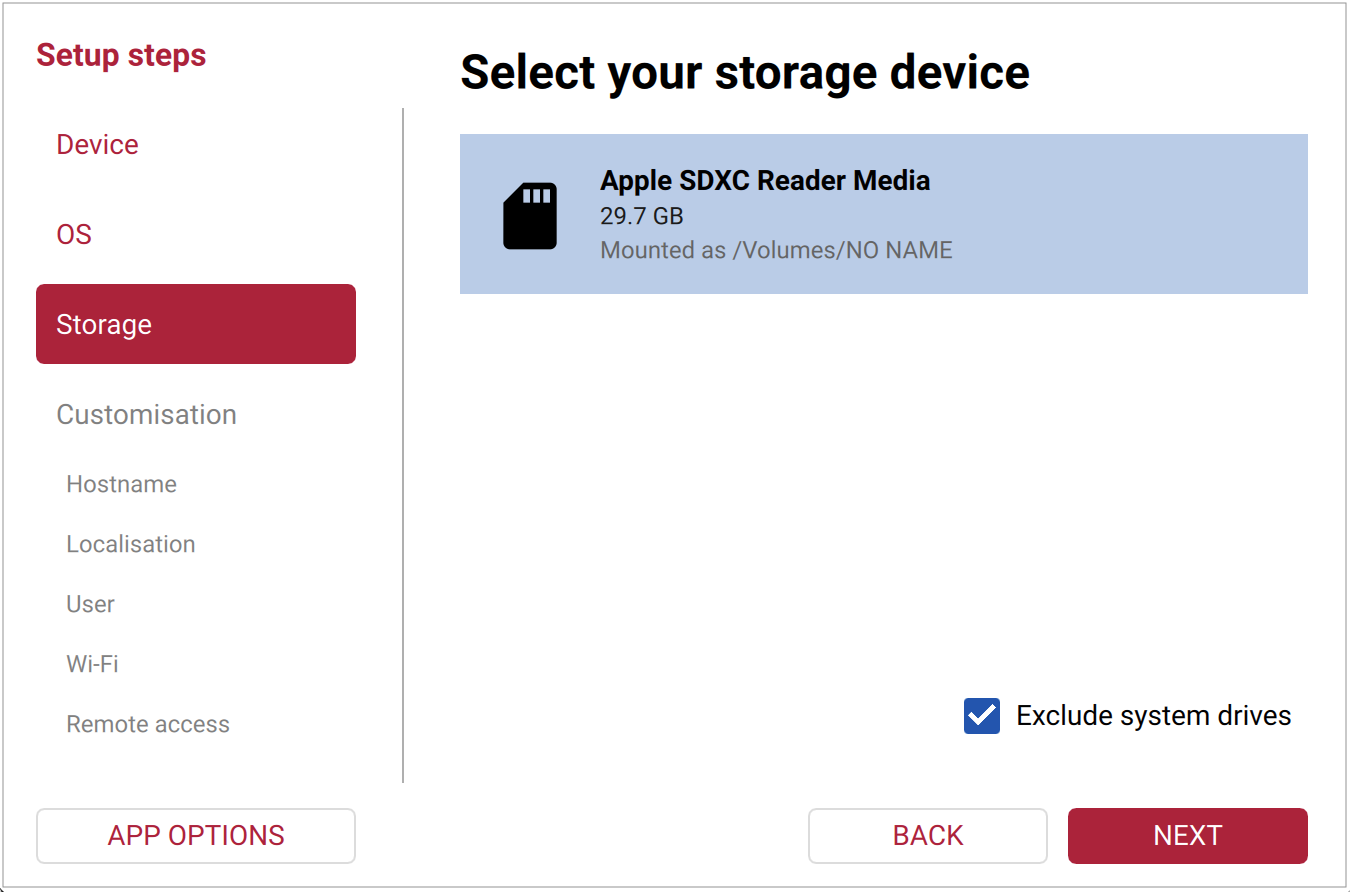Select the User setup step

point(90,604)
